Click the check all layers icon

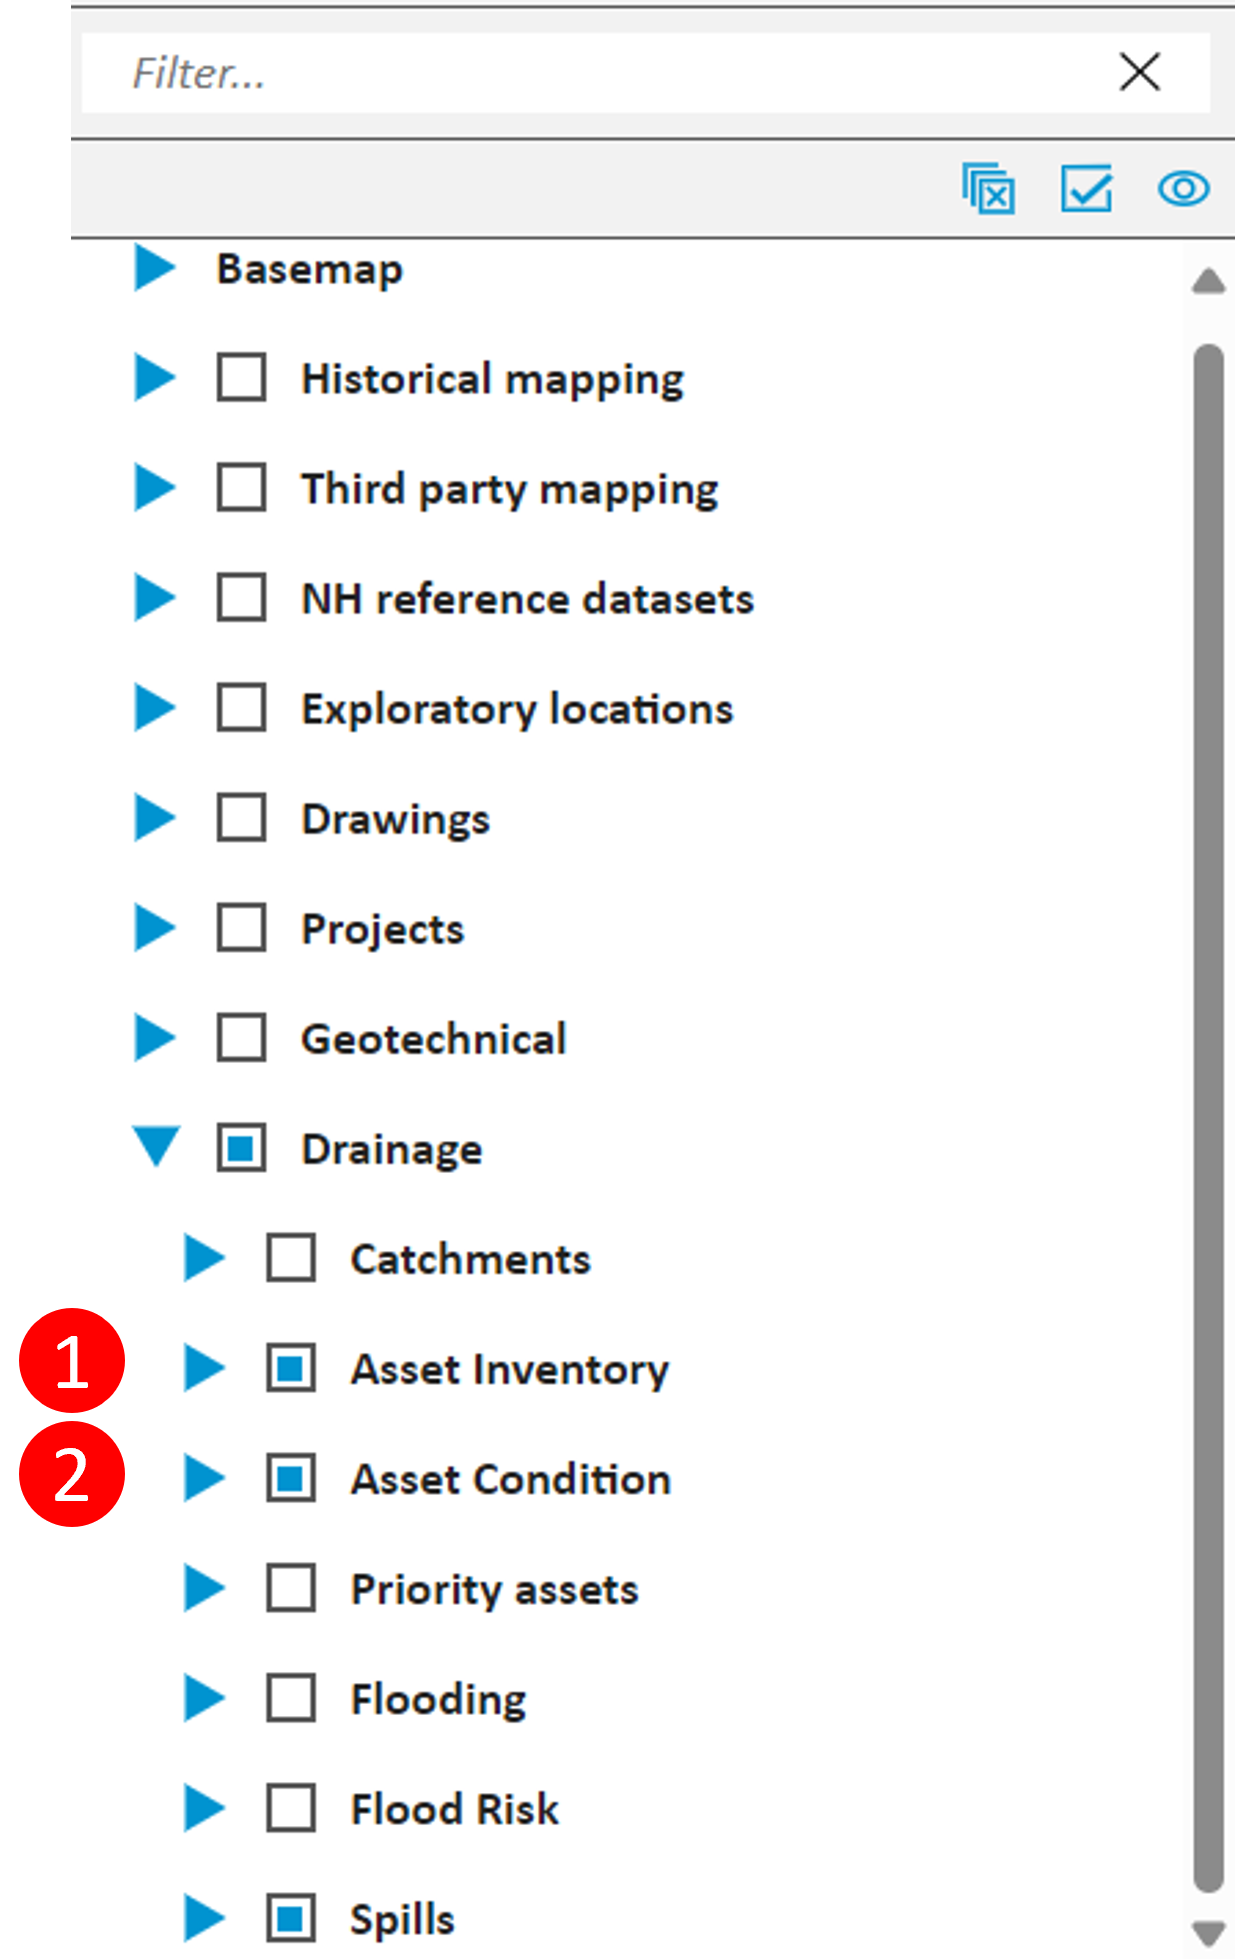(x=1086, y=188)
